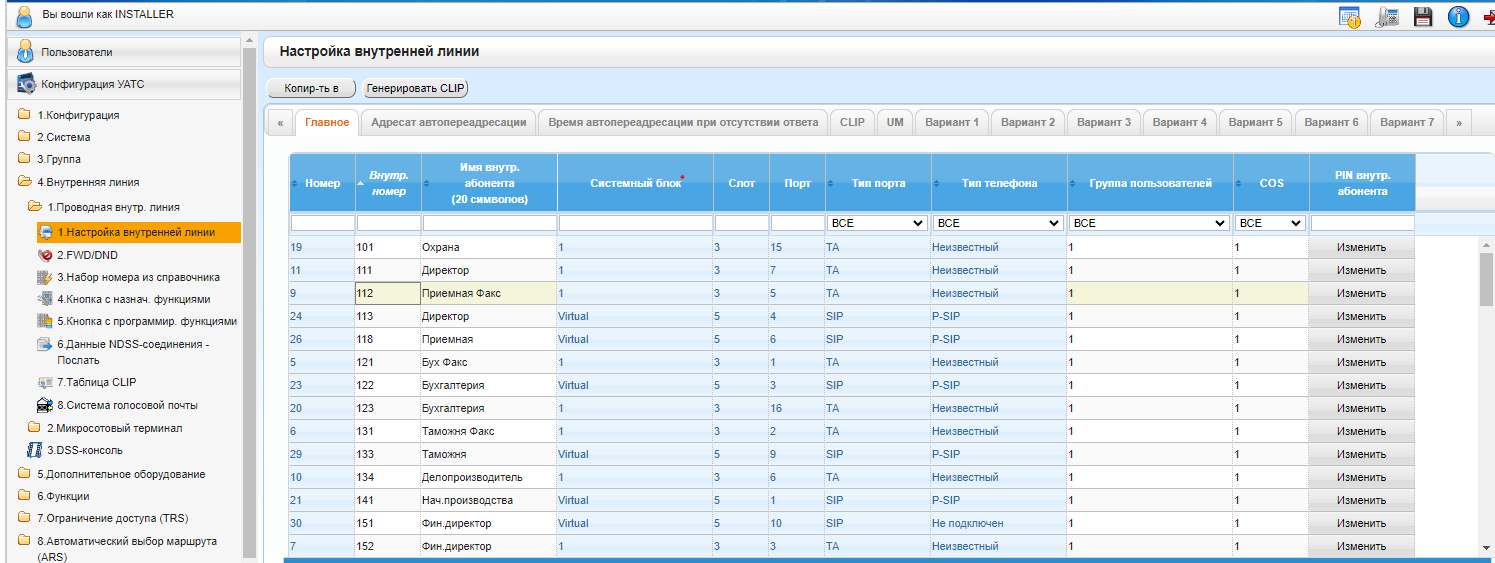Sort by Внутр. номер column header
The width and height of the screenshot is (1495, 563).
388,183
